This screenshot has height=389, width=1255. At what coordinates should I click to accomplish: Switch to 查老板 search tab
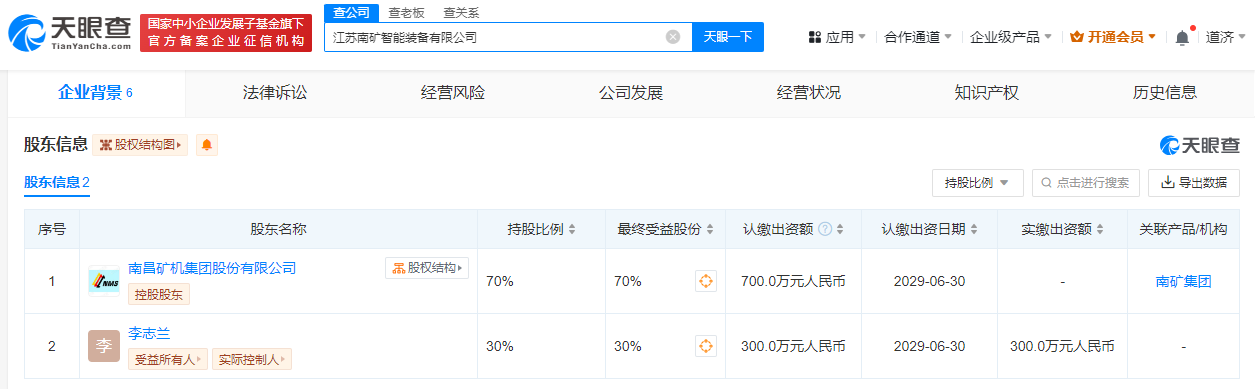click(x=405, y=12)
